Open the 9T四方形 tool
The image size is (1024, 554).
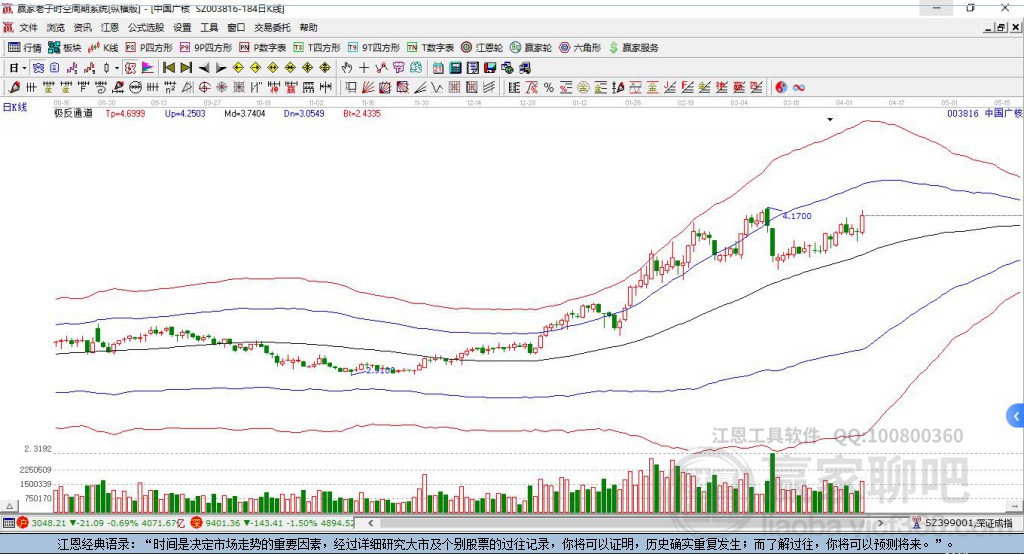(374, 48)
